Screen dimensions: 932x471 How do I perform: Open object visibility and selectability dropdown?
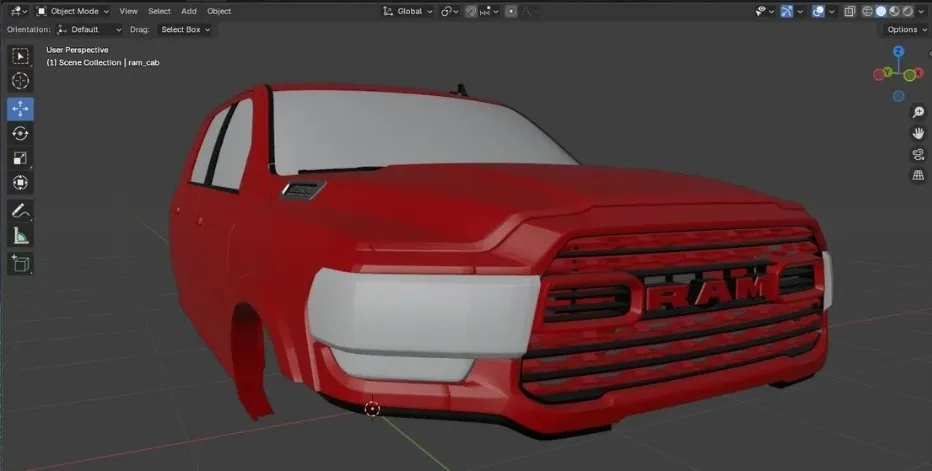coord(764,11)
